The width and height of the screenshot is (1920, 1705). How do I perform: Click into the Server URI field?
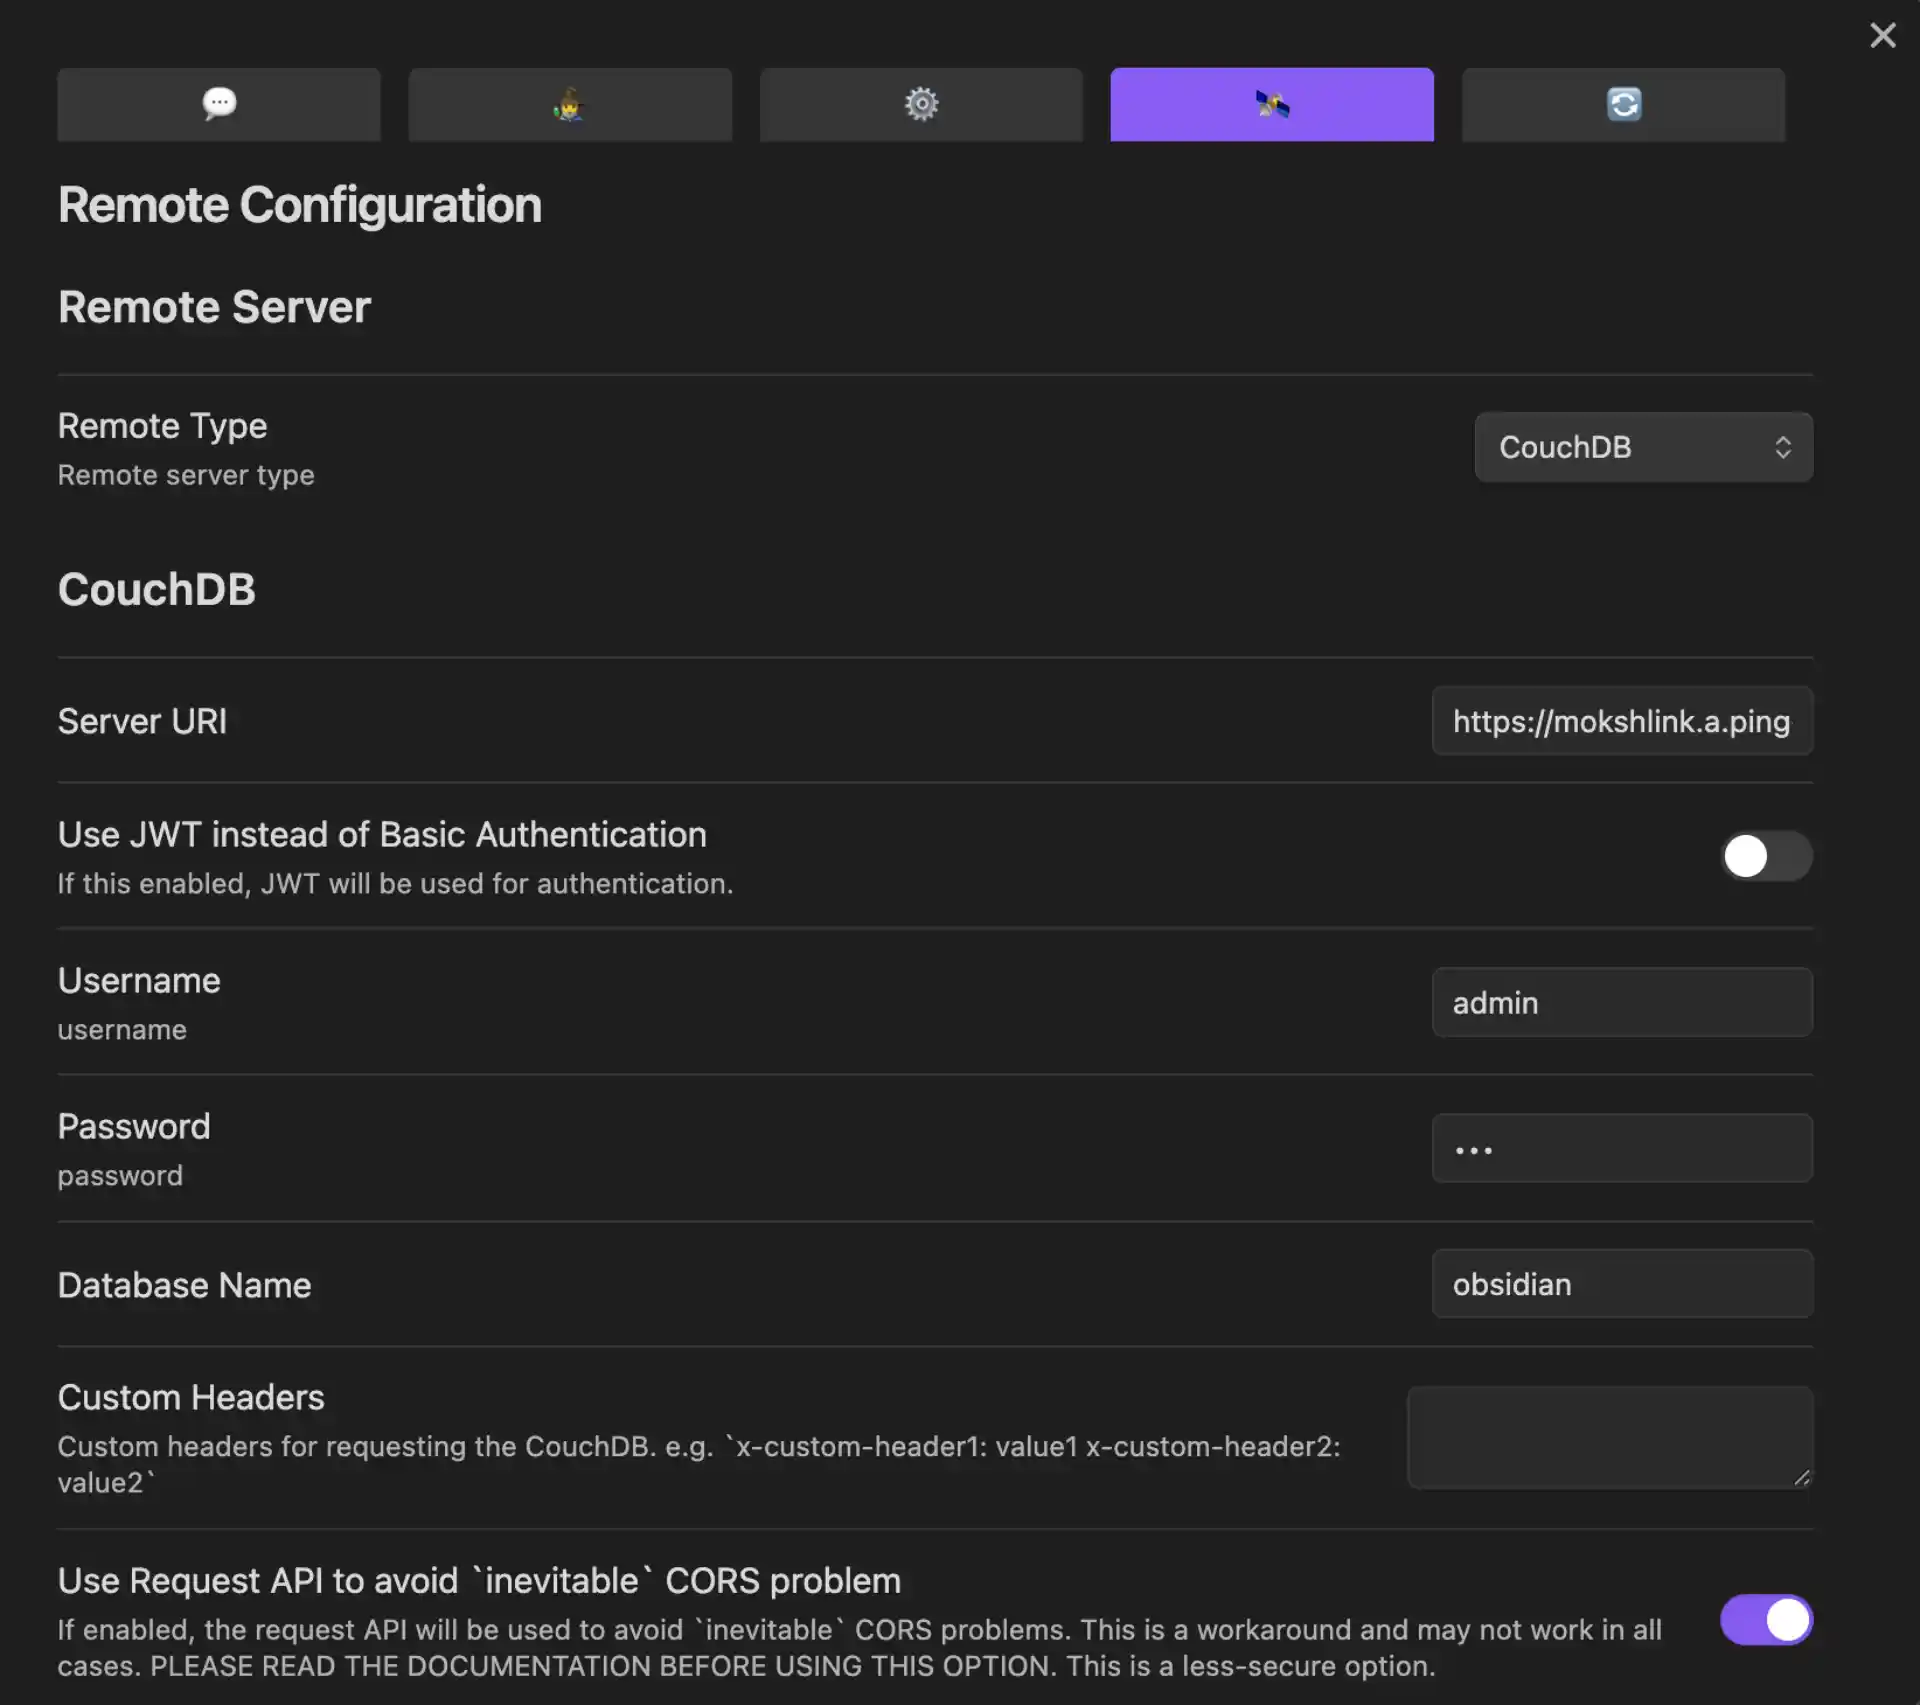[1621, 721]
